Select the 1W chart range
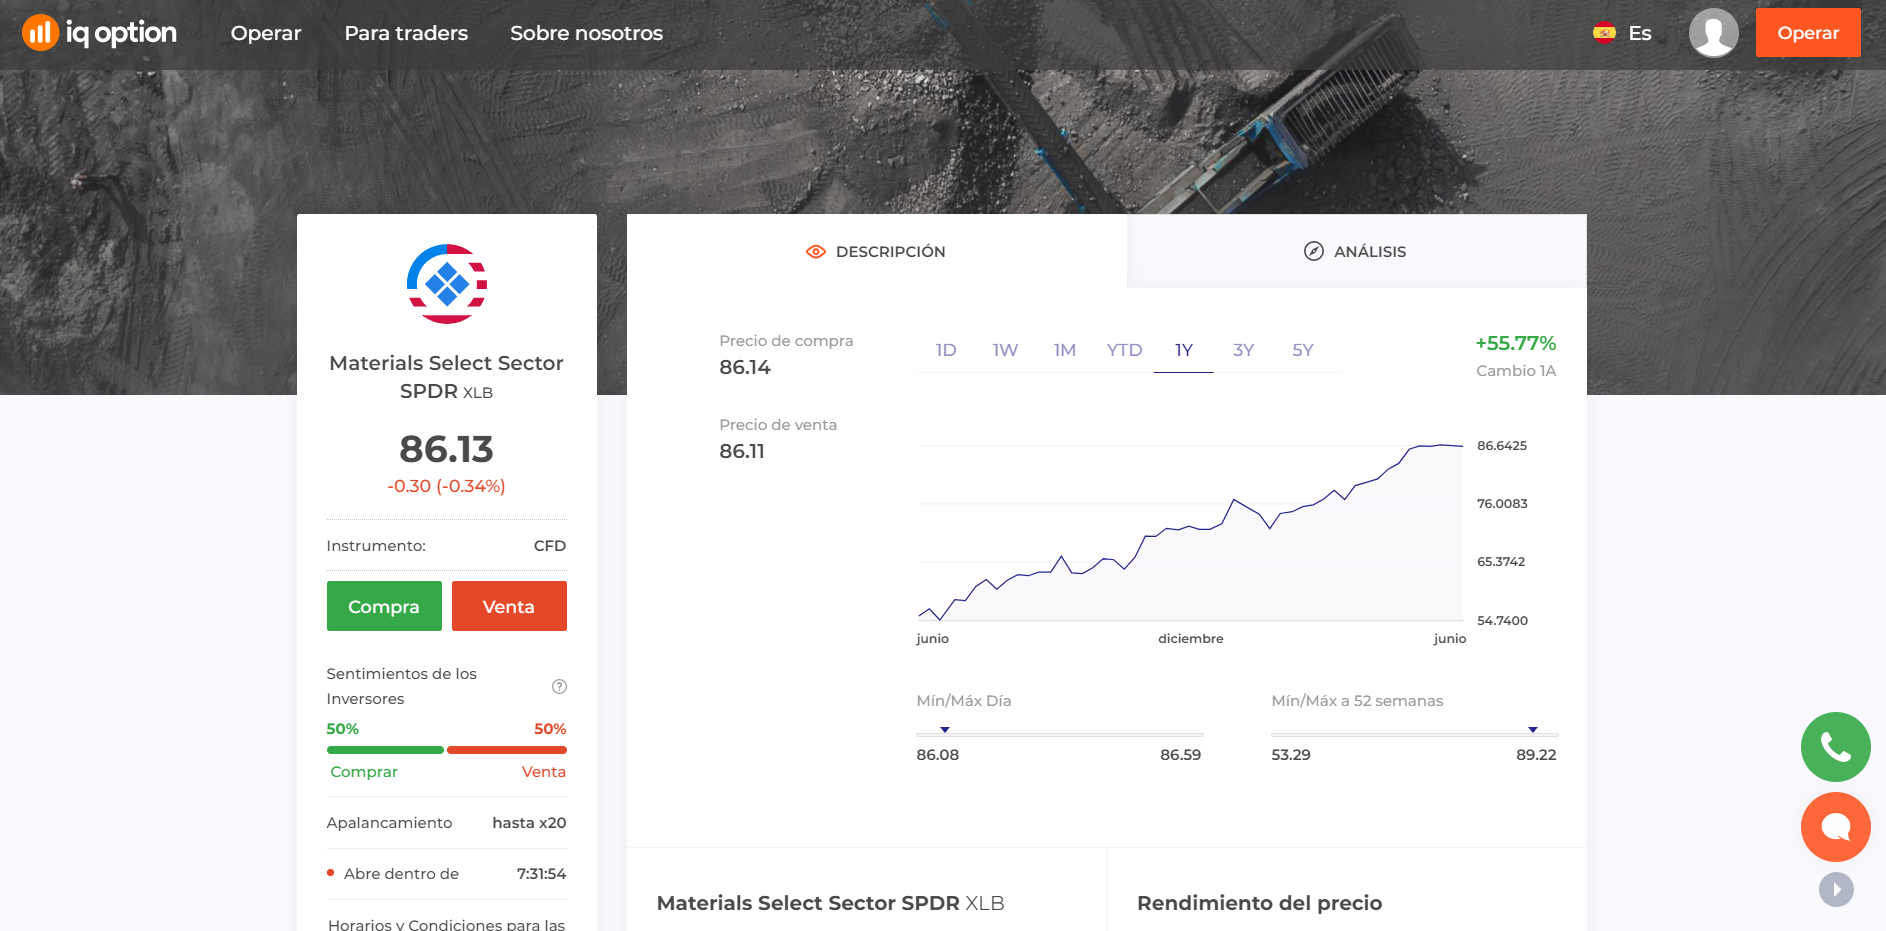This screenshot has width=1886, height=931. pyautogui.click(x=1005, y=350)
